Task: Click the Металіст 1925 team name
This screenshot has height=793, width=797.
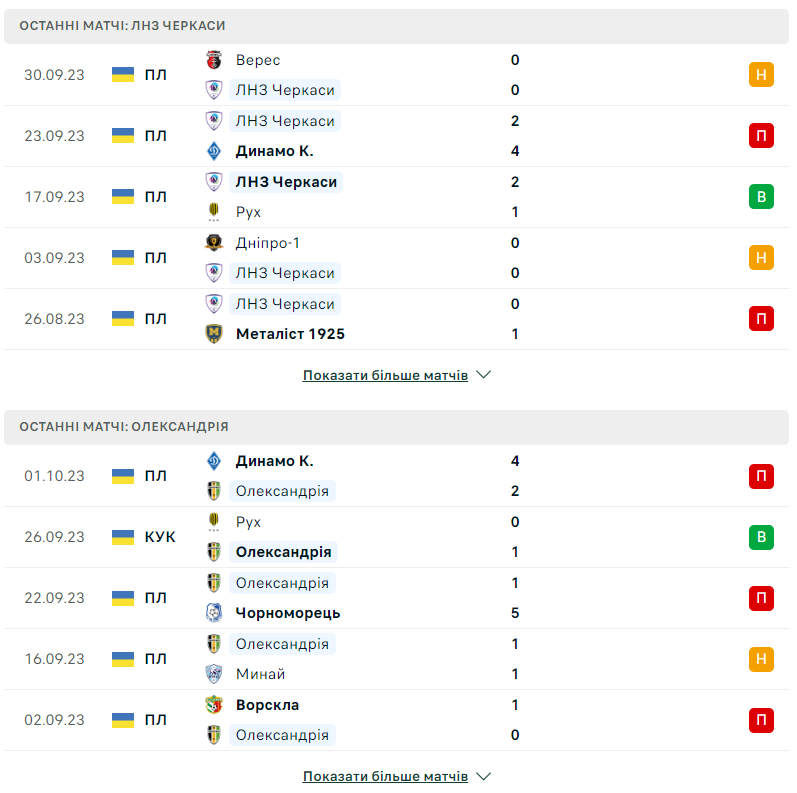Action: 290,334
